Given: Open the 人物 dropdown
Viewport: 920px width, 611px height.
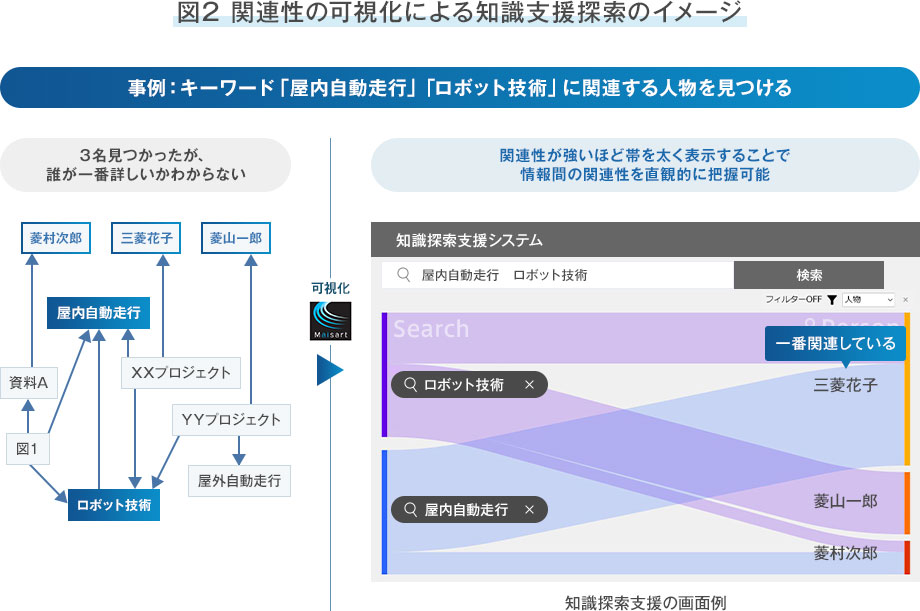Looking at the screenshot, I should coord(867,299).
